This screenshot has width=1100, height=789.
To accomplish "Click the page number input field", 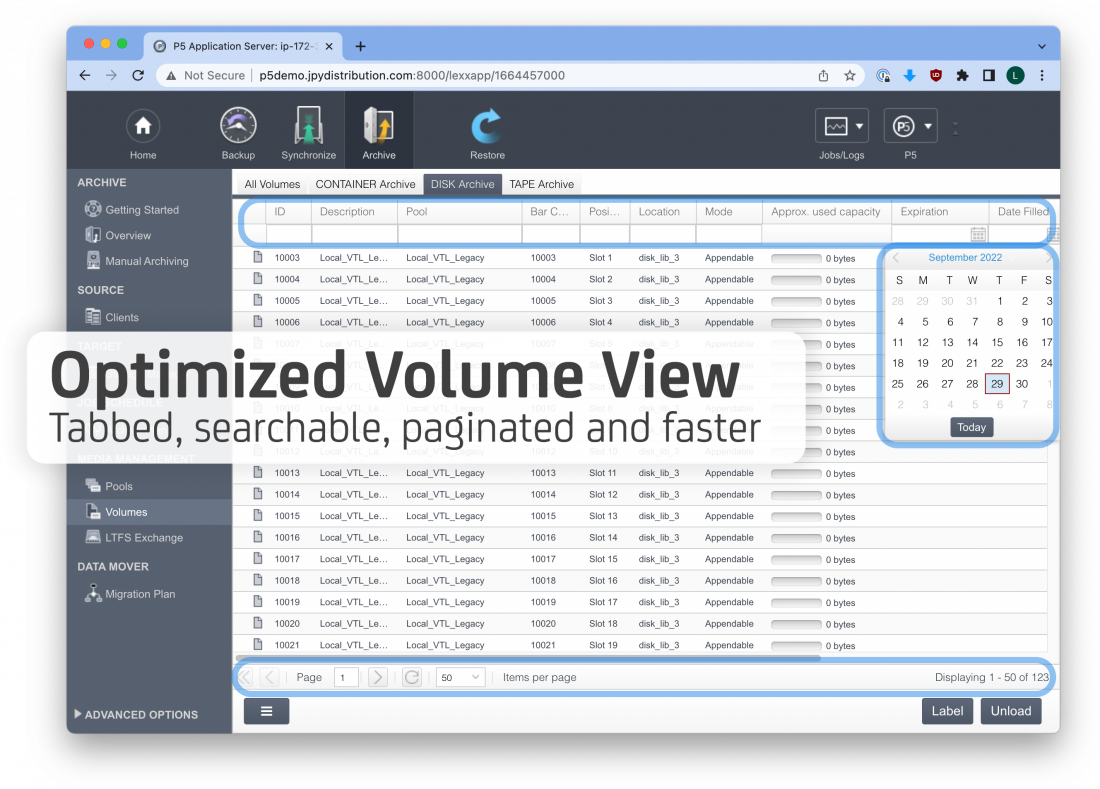I will (x=346, y=677).
